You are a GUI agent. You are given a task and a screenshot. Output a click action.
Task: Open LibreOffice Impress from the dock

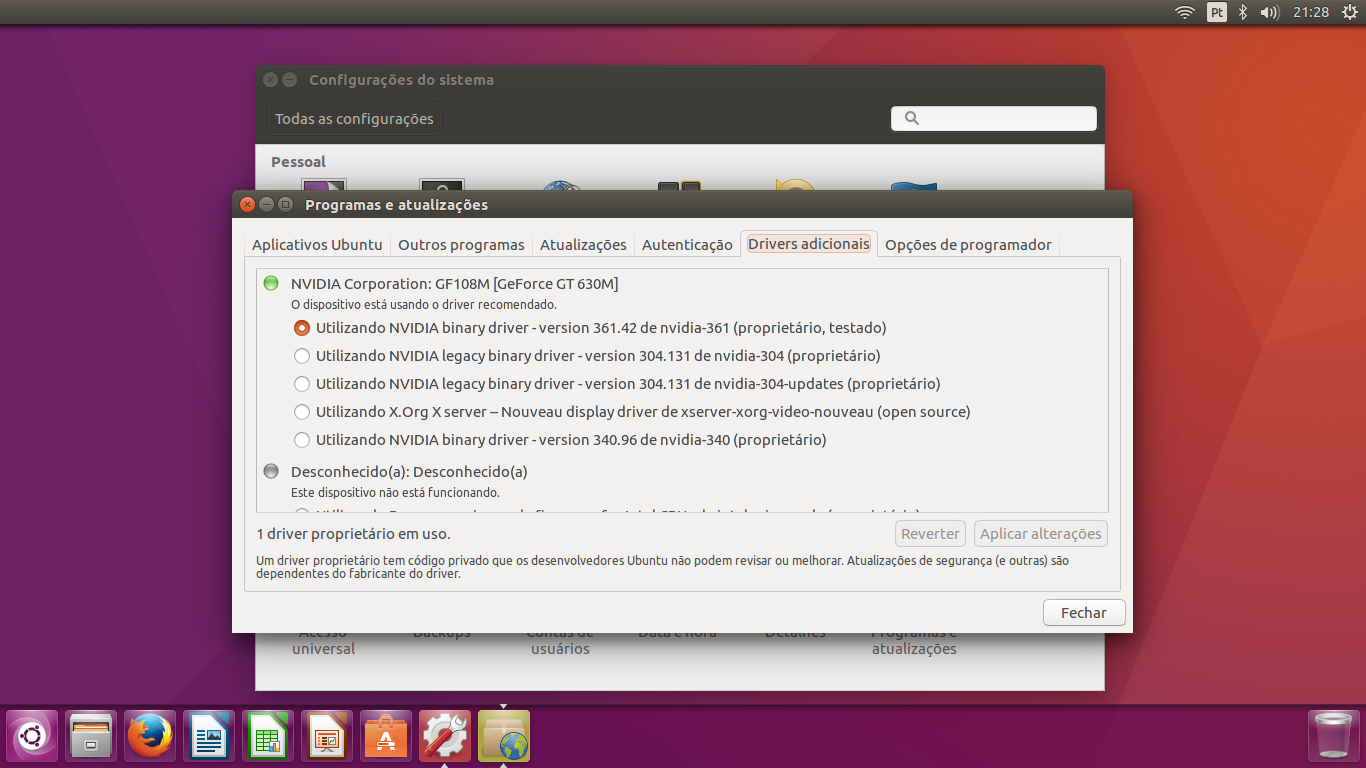(x=327, y=736)
